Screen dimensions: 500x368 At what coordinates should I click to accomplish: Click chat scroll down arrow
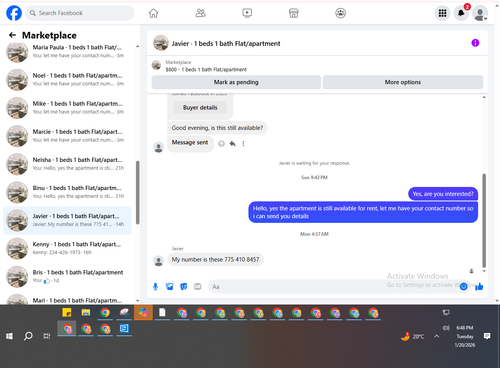(484, 271)
